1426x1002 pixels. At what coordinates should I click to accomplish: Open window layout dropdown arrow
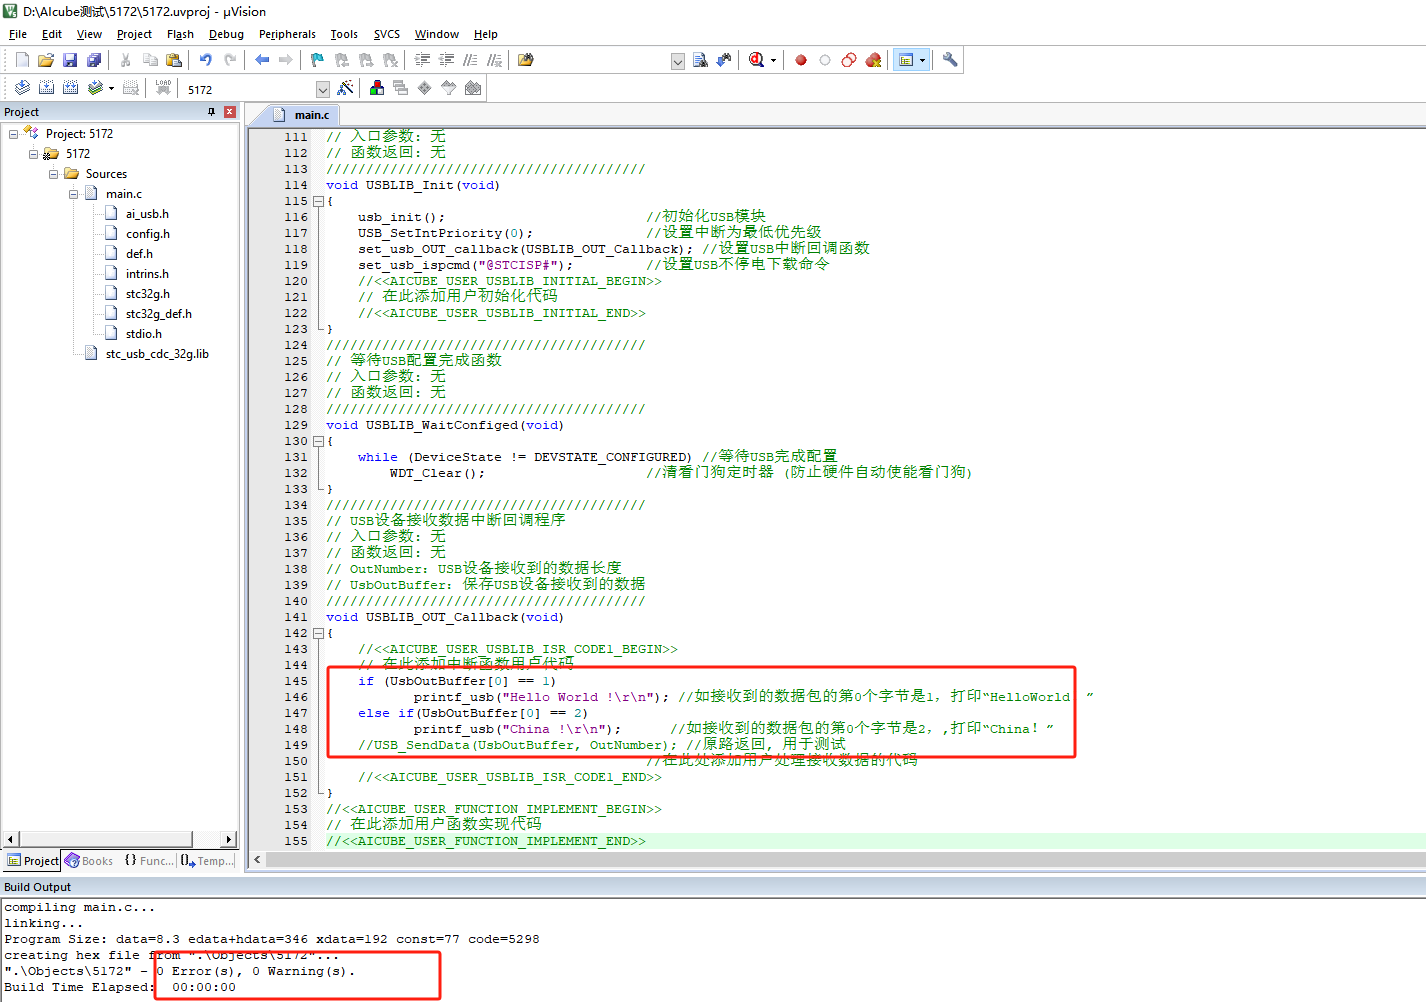pyautogui.click(x=922, y=61)
